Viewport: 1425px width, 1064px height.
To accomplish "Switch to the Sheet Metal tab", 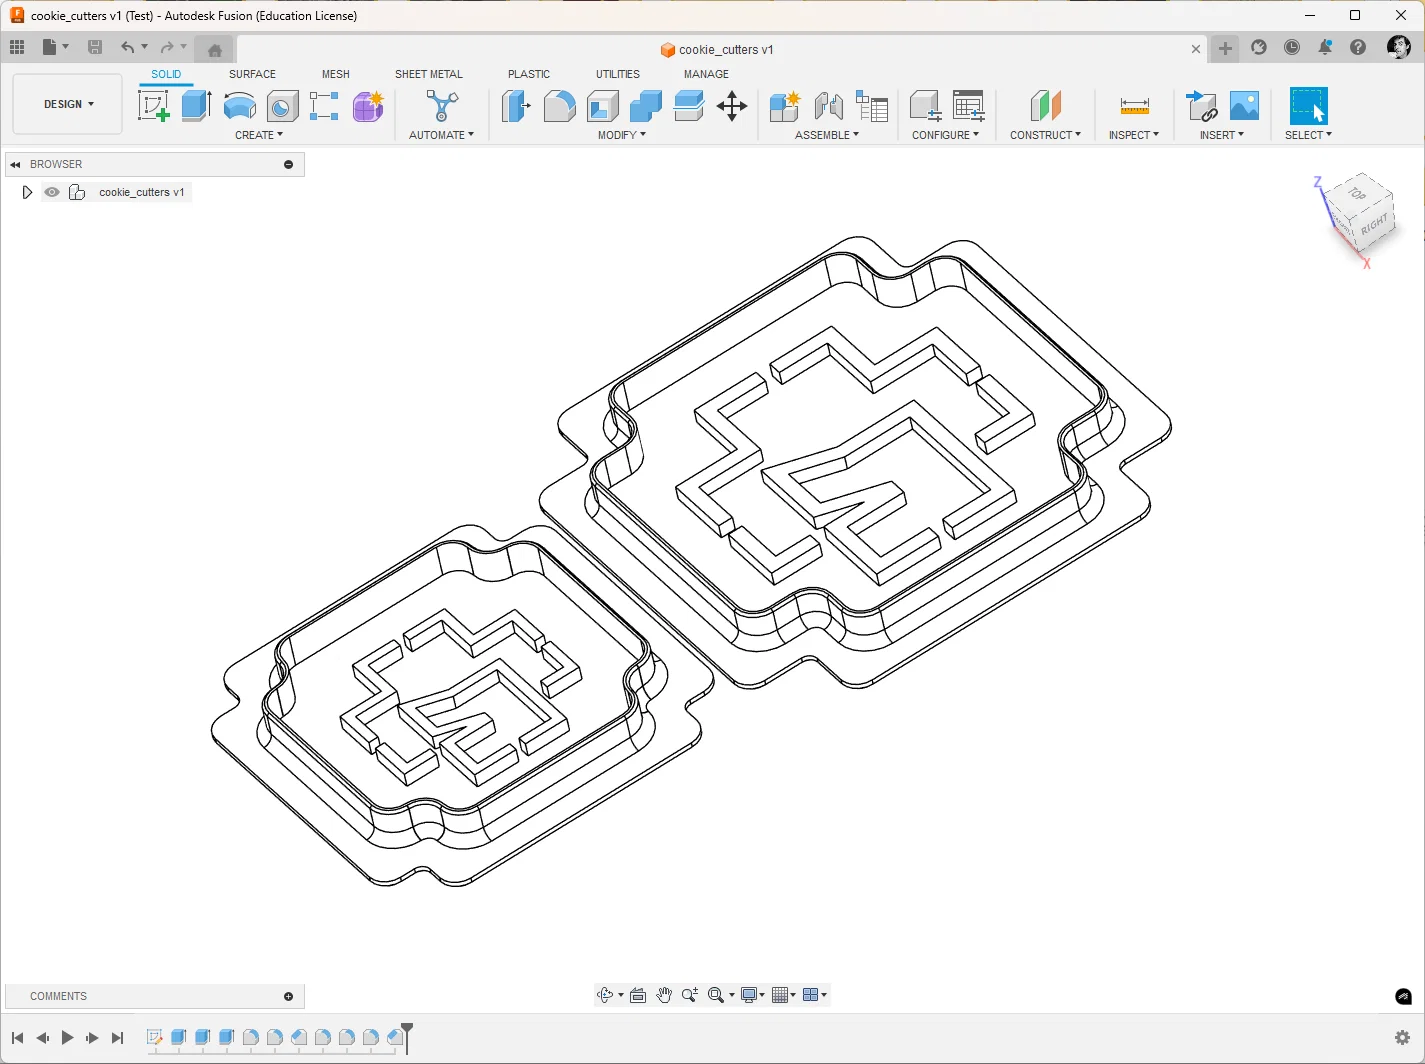I will tap(428, 74).
